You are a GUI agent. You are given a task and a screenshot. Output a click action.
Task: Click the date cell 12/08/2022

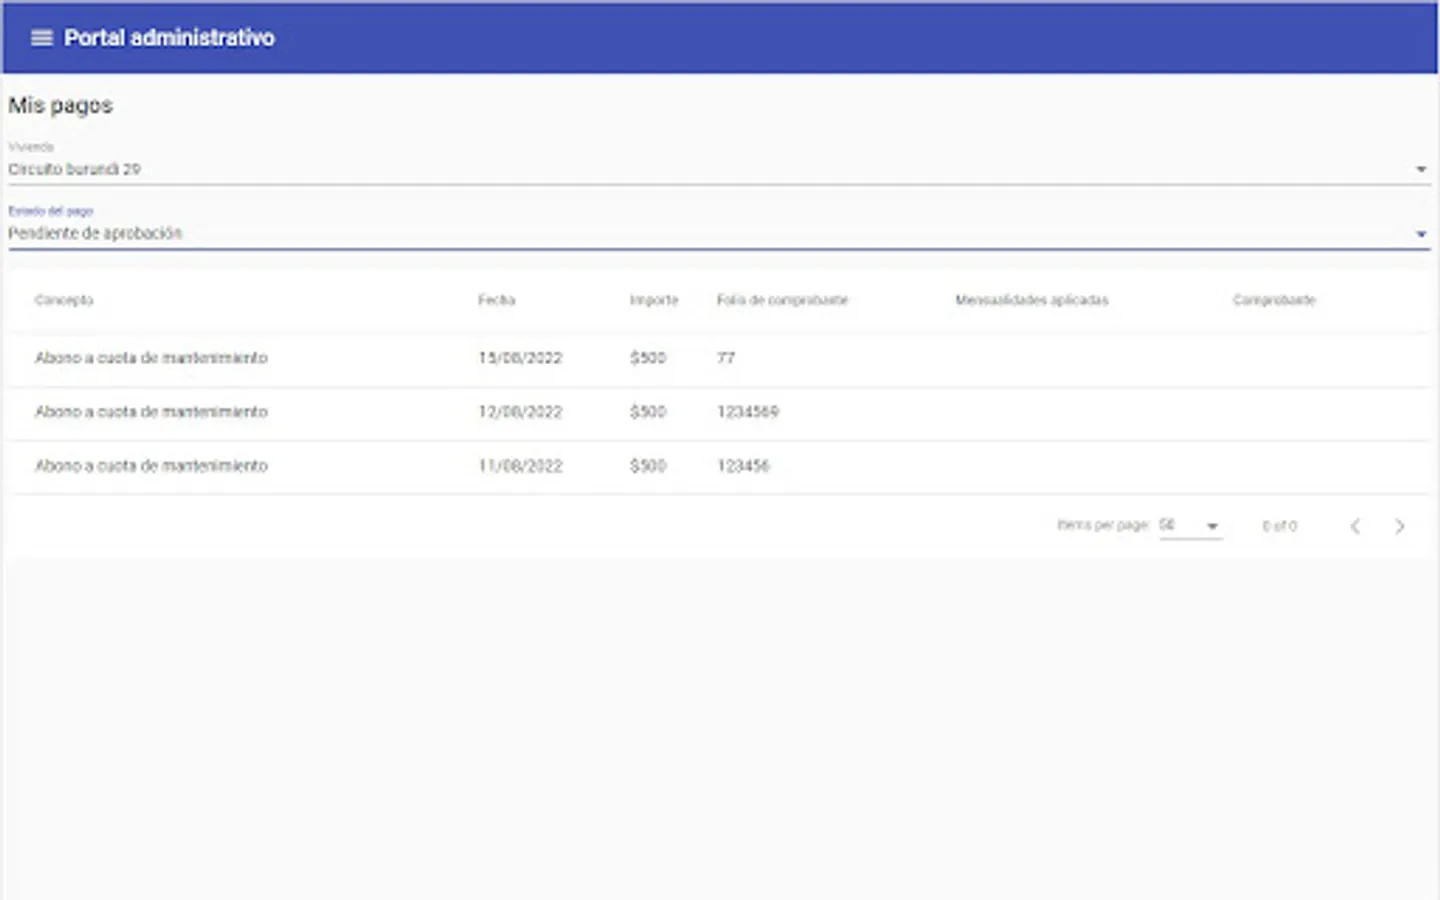click(x=520, y=412)
